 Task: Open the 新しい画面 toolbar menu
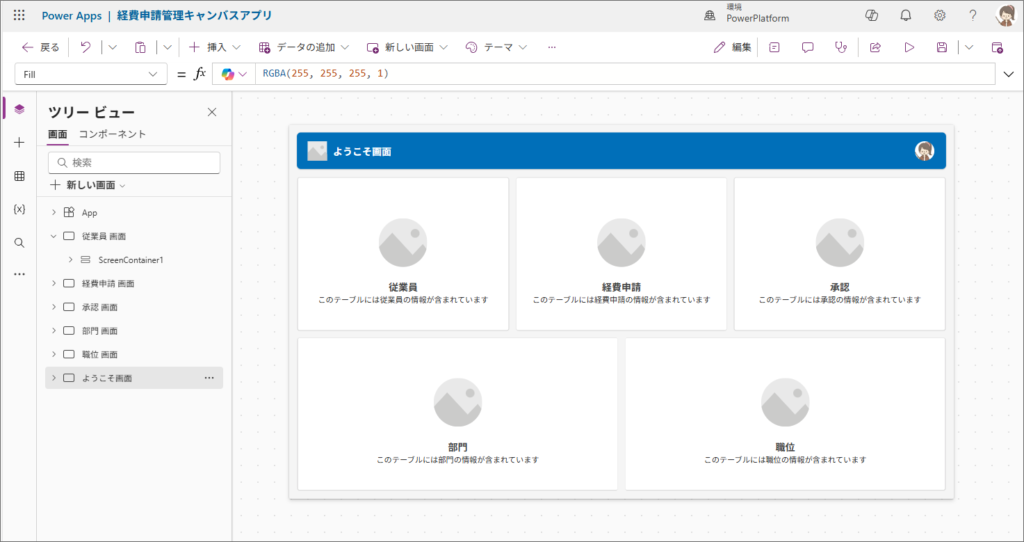point(407,47)
